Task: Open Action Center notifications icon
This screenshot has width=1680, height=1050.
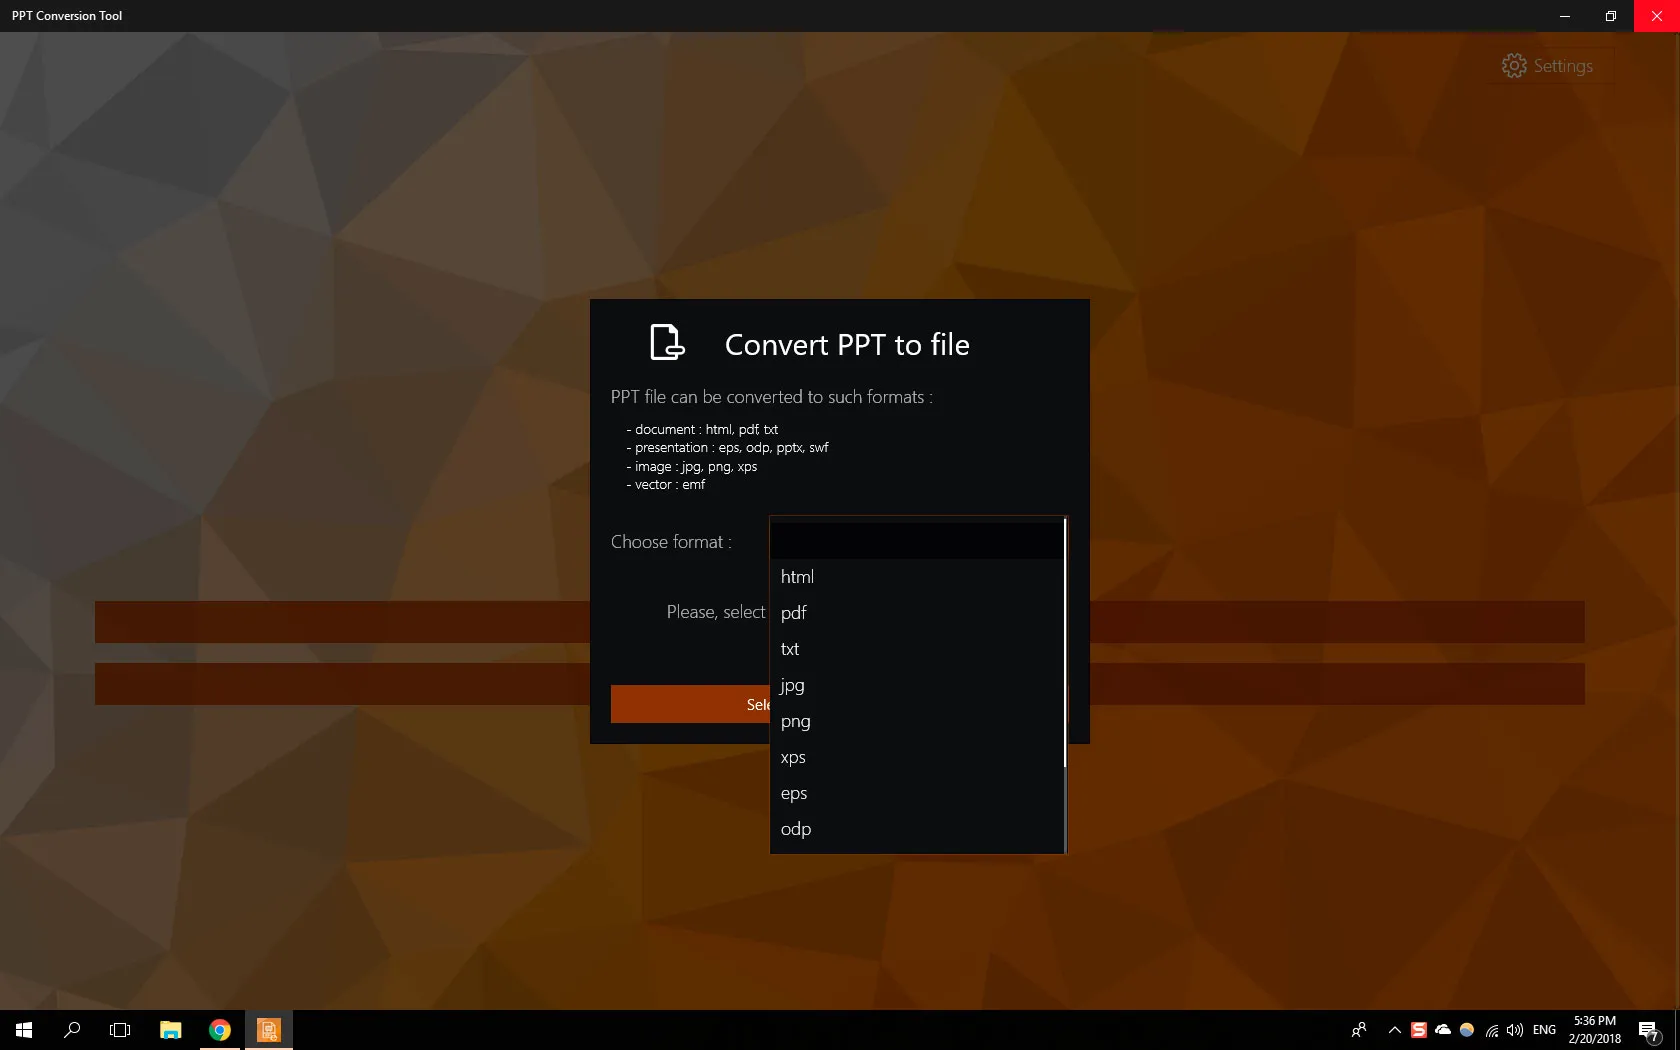Action: 1648,1030
